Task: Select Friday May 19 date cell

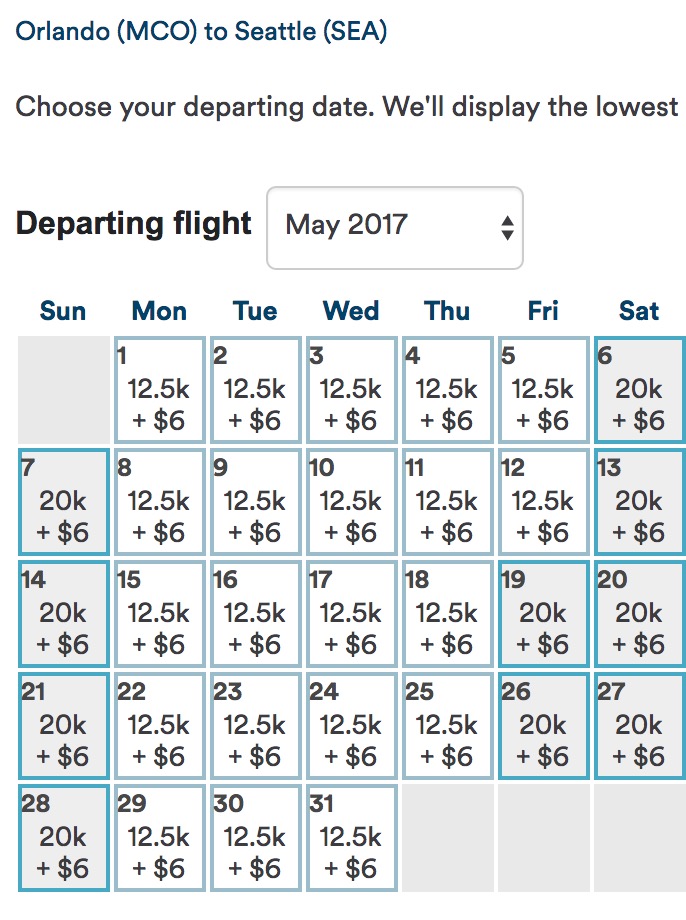Action: pyautogui.click(x=543, y=614)
